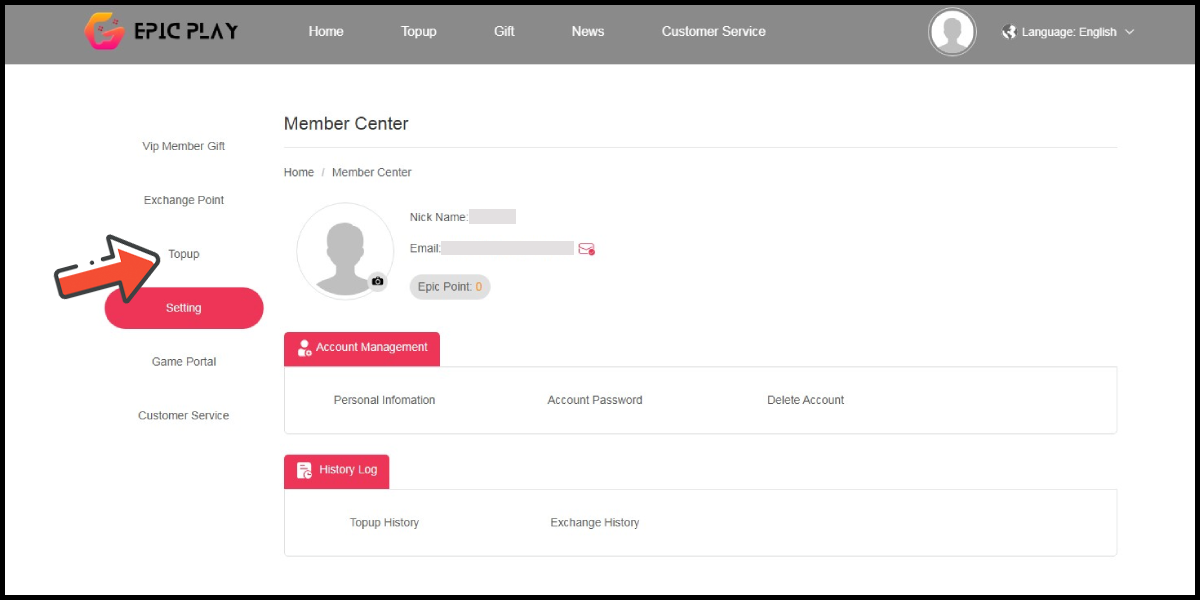Open Home in top navigation
1200x600 pixels.
(326, 31)
